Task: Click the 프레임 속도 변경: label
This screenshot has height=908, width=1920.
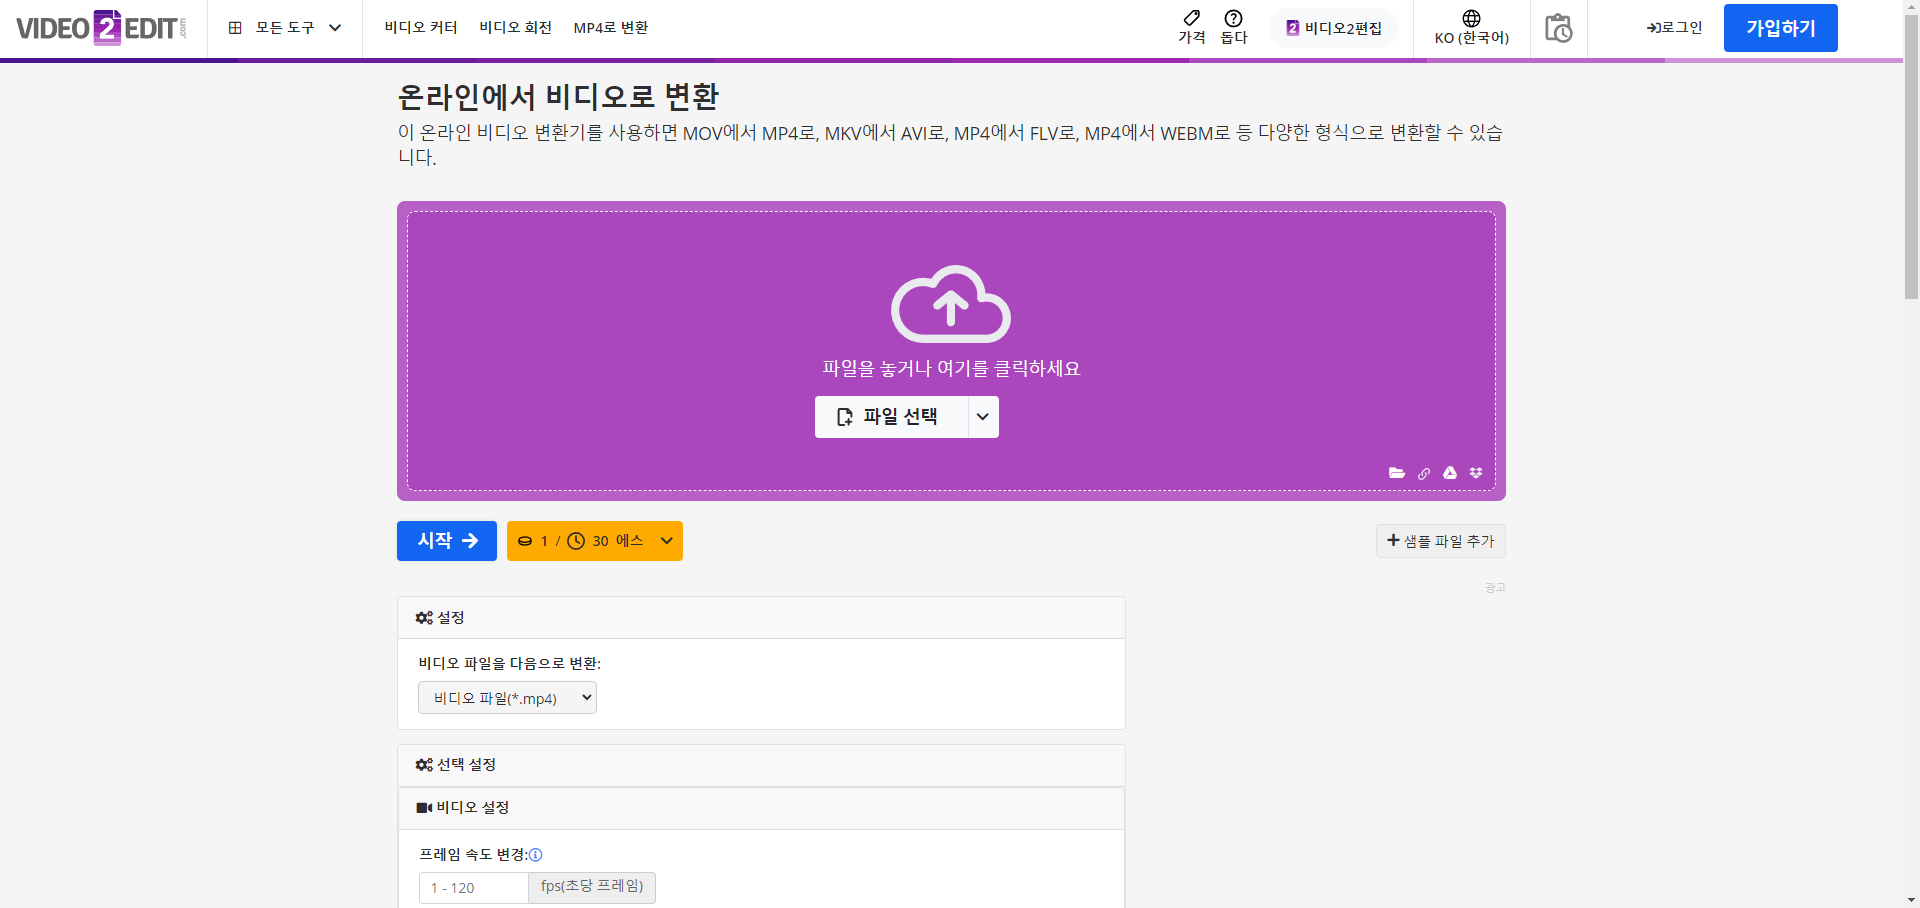Action: pyautogui.click(x=473, y=855)
